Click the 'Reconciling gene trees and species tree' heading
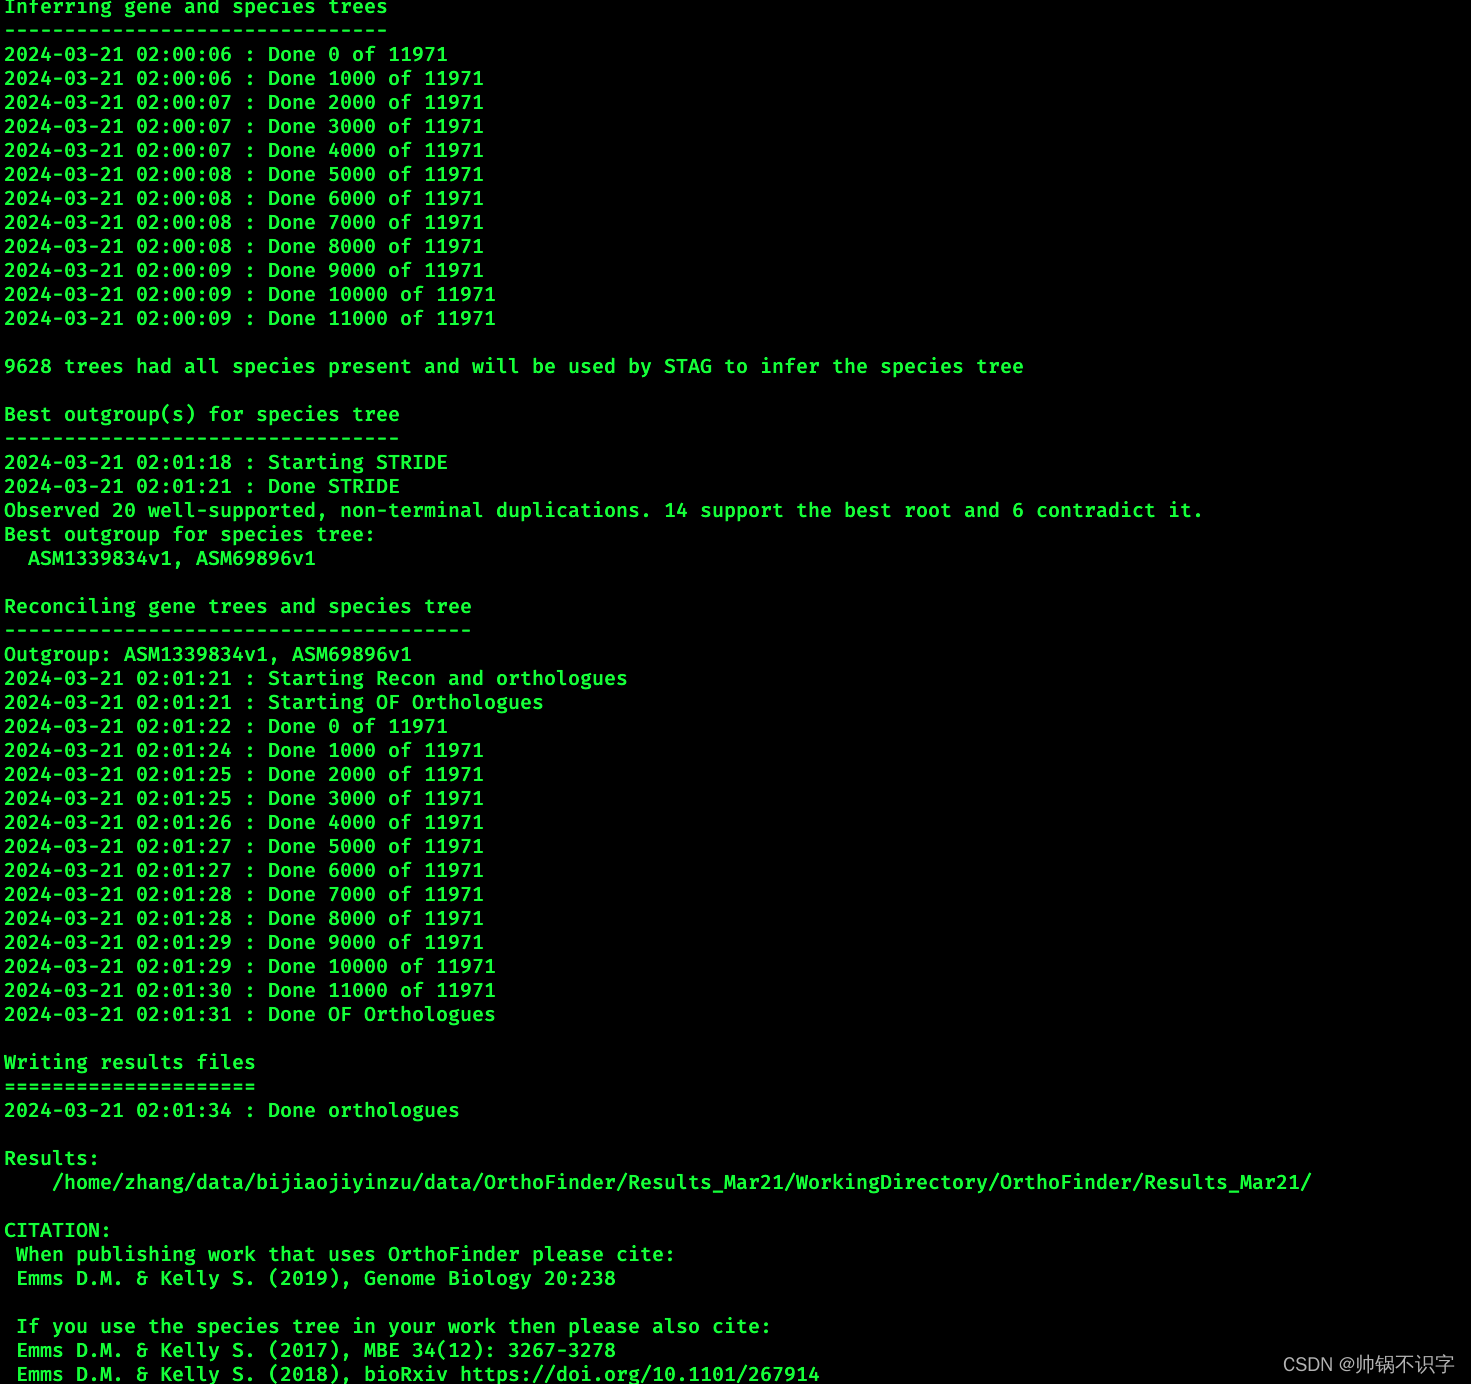This screenshot has height=1384, width=1471. point(238,607)
